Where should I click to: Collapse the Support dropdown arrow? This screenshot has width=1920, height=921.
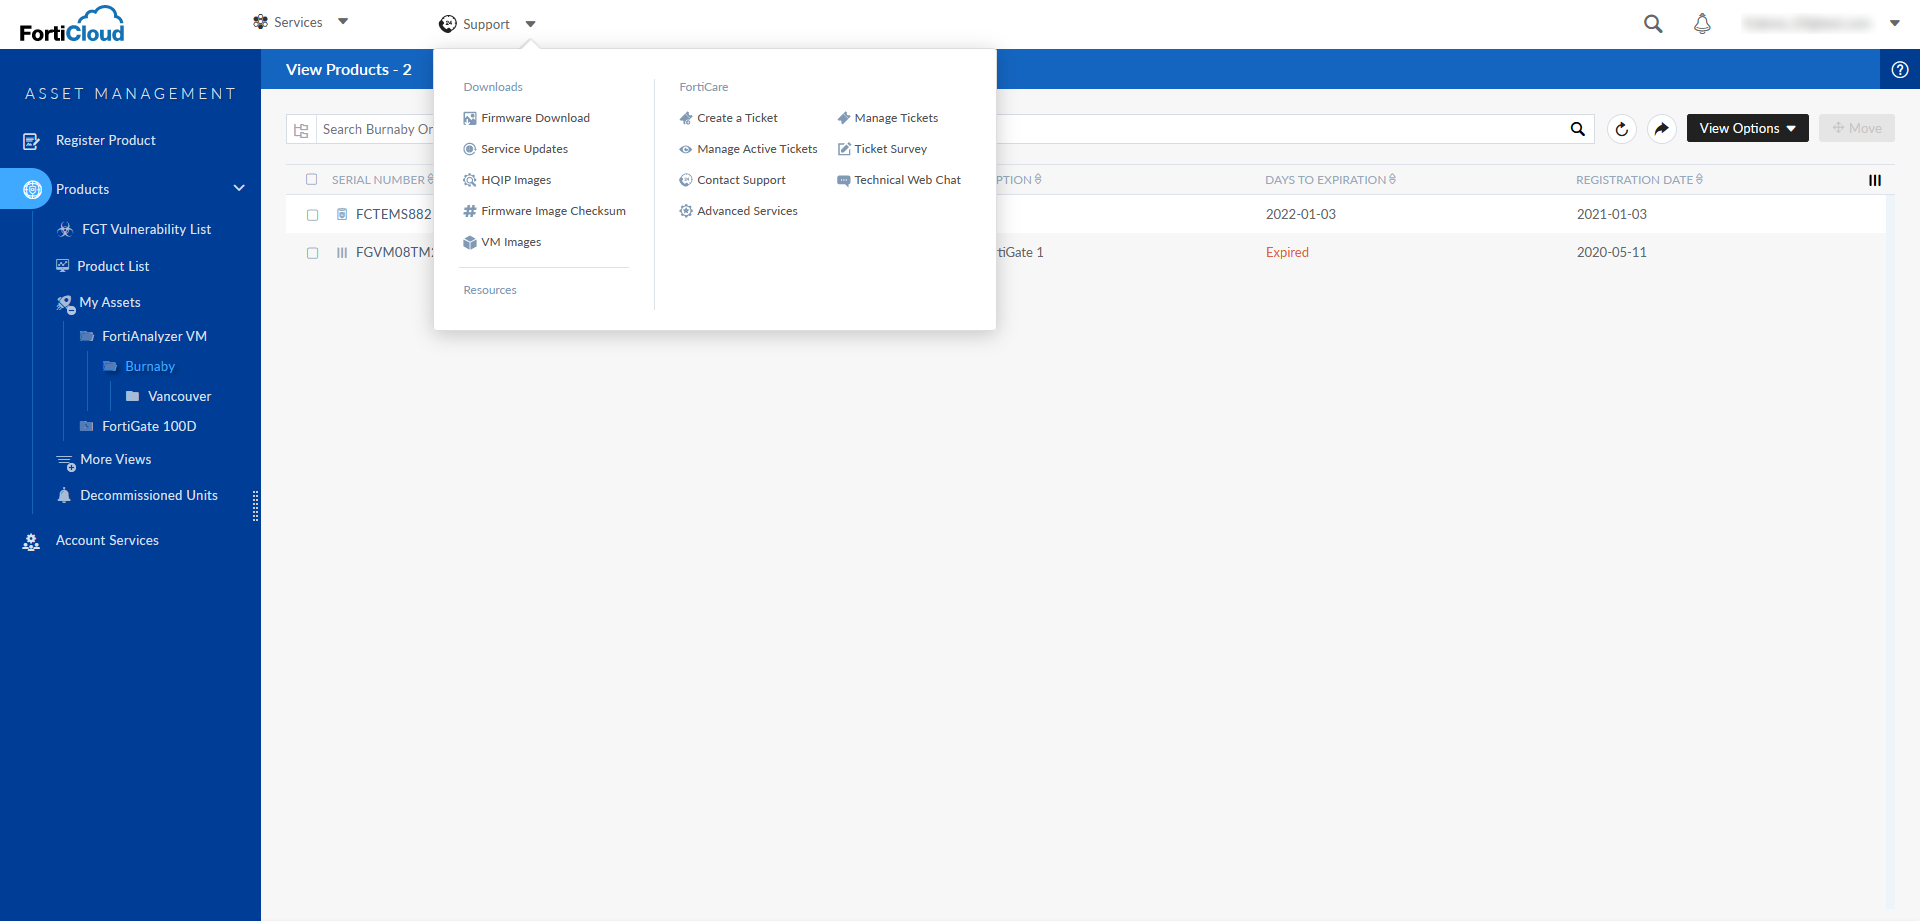(531, 24)
